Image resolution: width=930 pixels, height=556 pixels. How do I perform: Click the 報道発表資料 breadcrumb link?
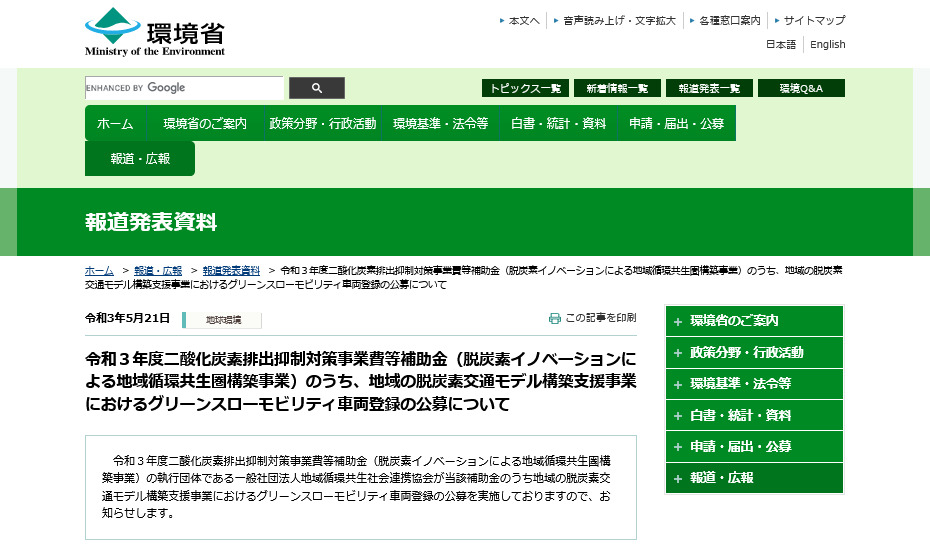point(231,271)
